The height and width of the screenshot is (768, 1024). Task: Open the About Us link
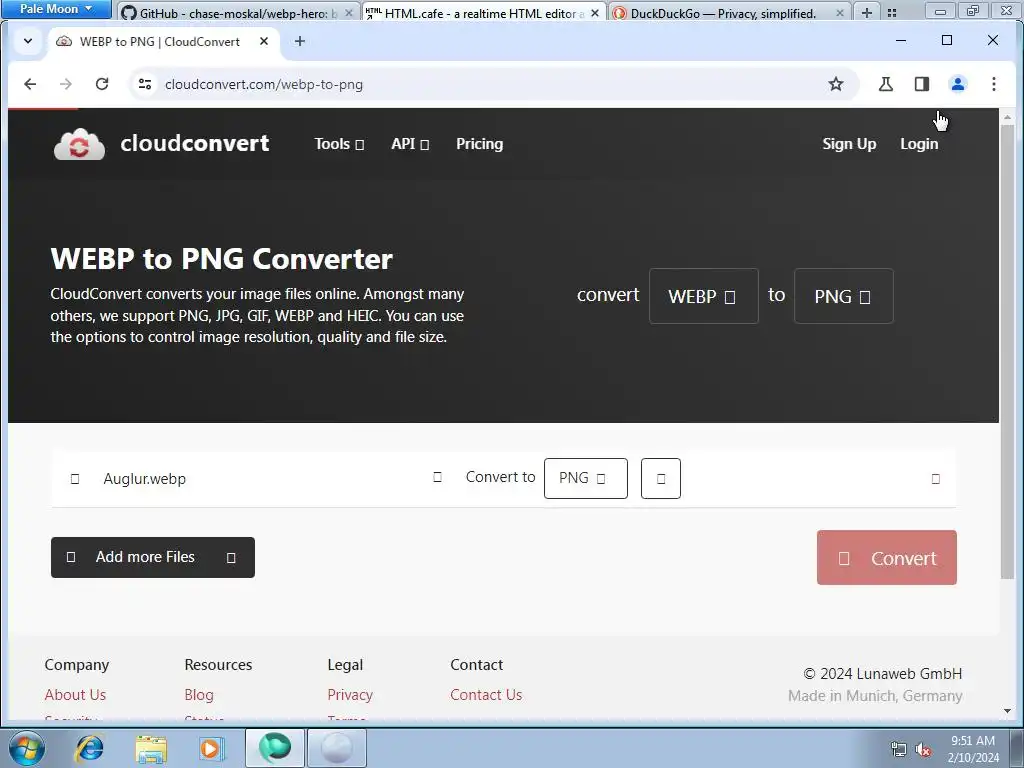point(75,695)
